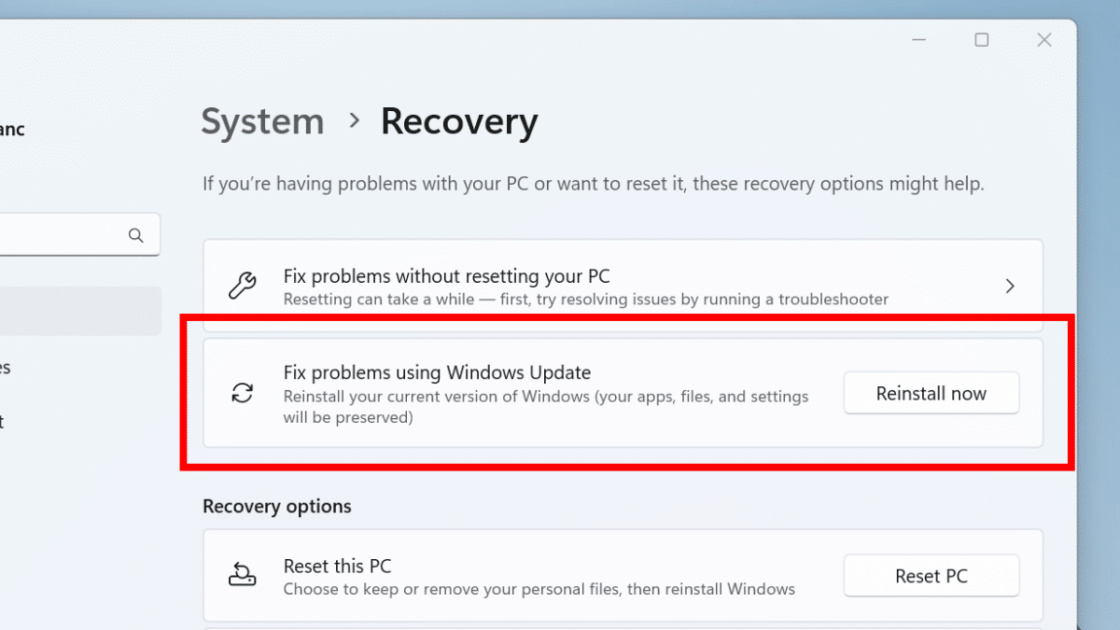The image size is (1120, 630).
Task: Click the Reset this PC drive icon
Action: pyautogui.click(x=243, y=575)
